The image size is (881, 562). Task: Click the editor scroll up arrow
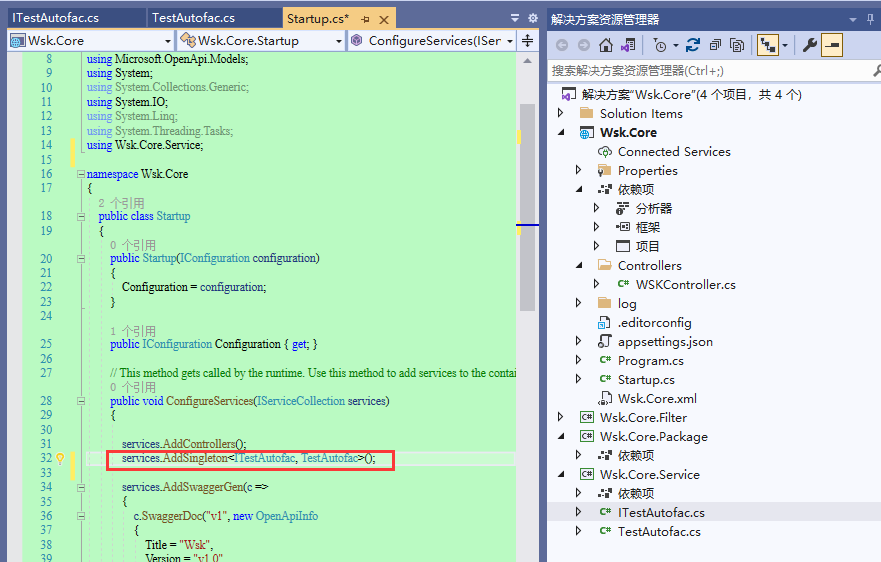tap(527, 61)
